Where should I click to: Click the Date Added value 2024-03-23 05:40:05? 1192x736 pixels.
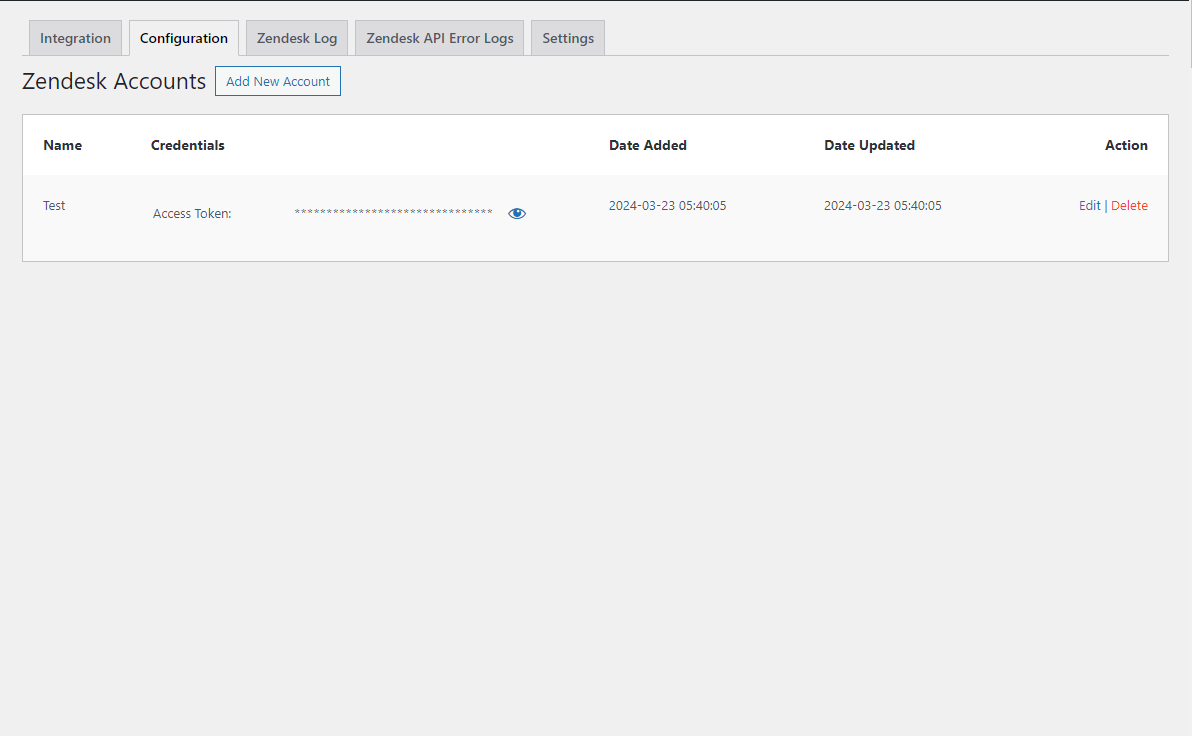(667, 205)
